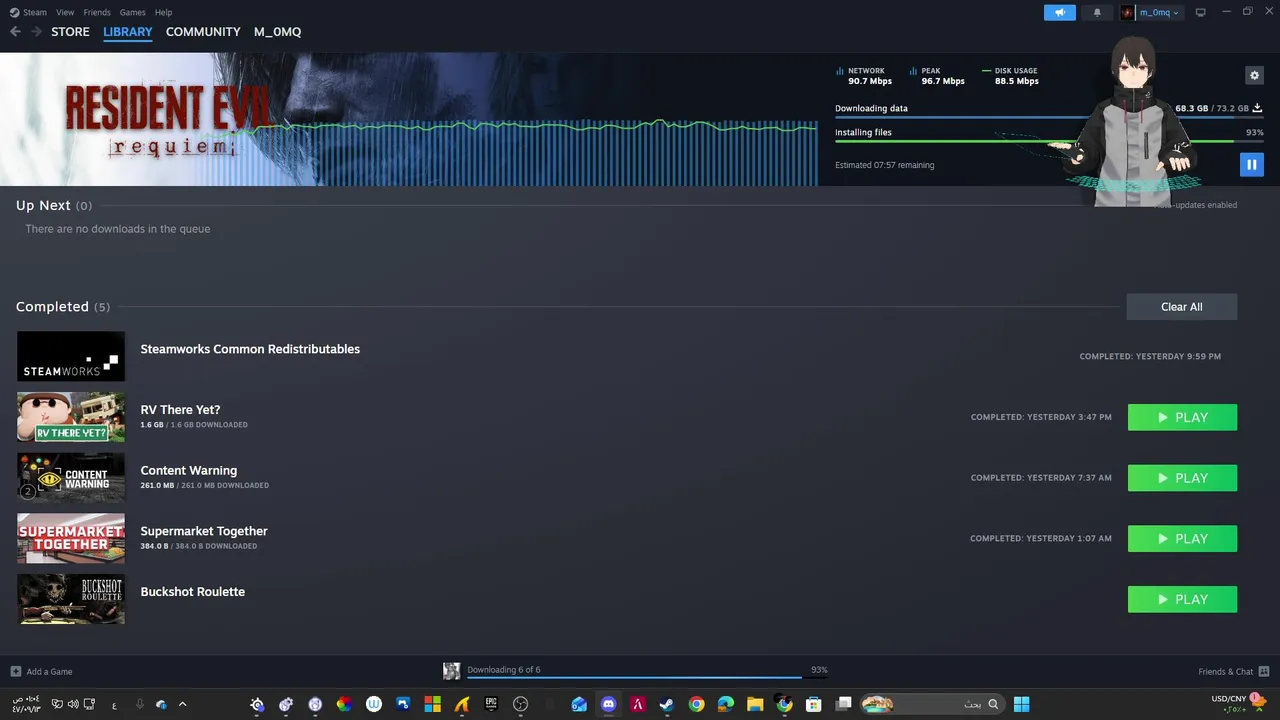The image size is (1280, 720).
Task: Select the Supermarket Together title text
Action: (204, 531)
